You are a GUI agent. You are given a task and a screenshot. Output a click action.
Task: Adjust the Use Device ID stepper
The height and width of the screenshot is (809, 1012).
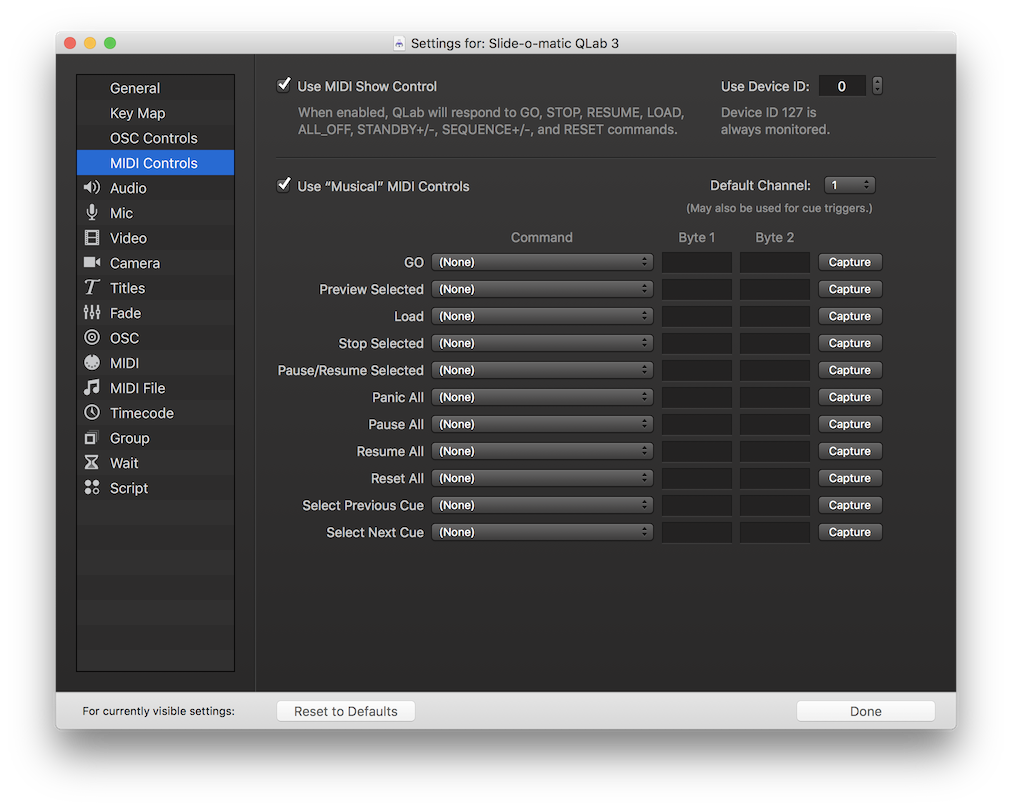(877, 86)
